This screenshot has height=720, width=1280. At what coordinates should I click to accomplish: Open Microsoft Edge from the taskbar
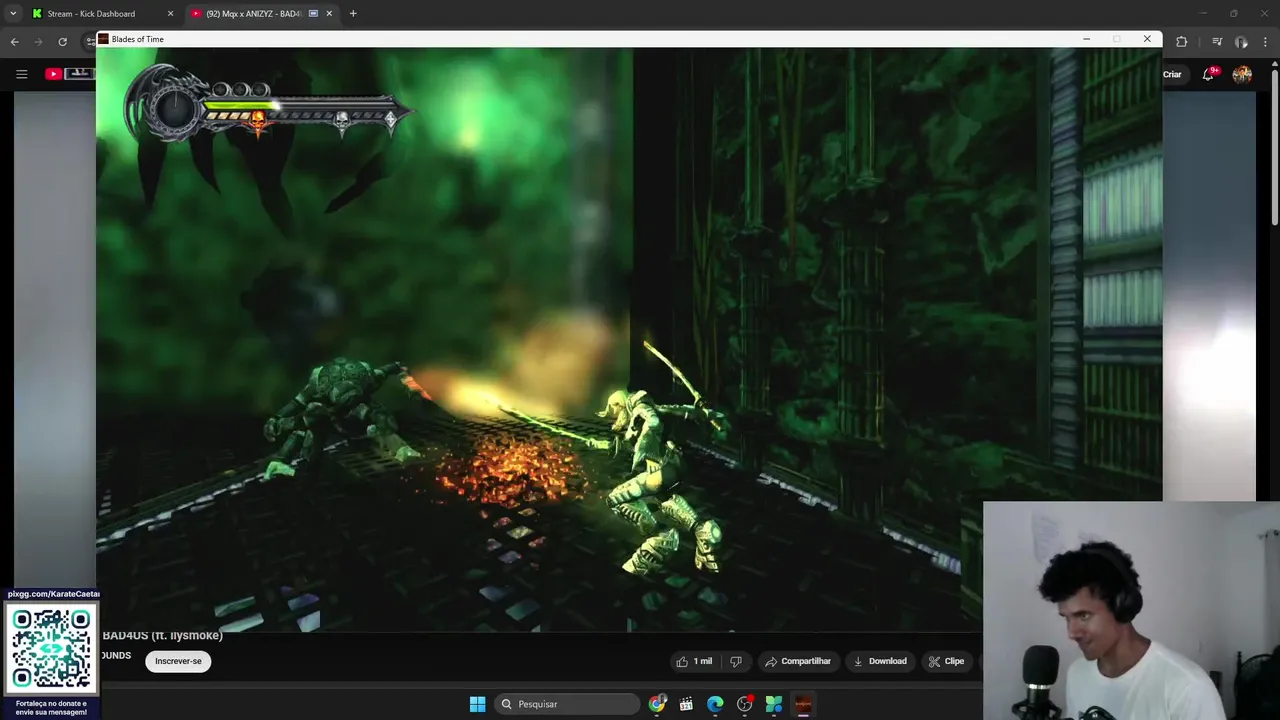715,704
